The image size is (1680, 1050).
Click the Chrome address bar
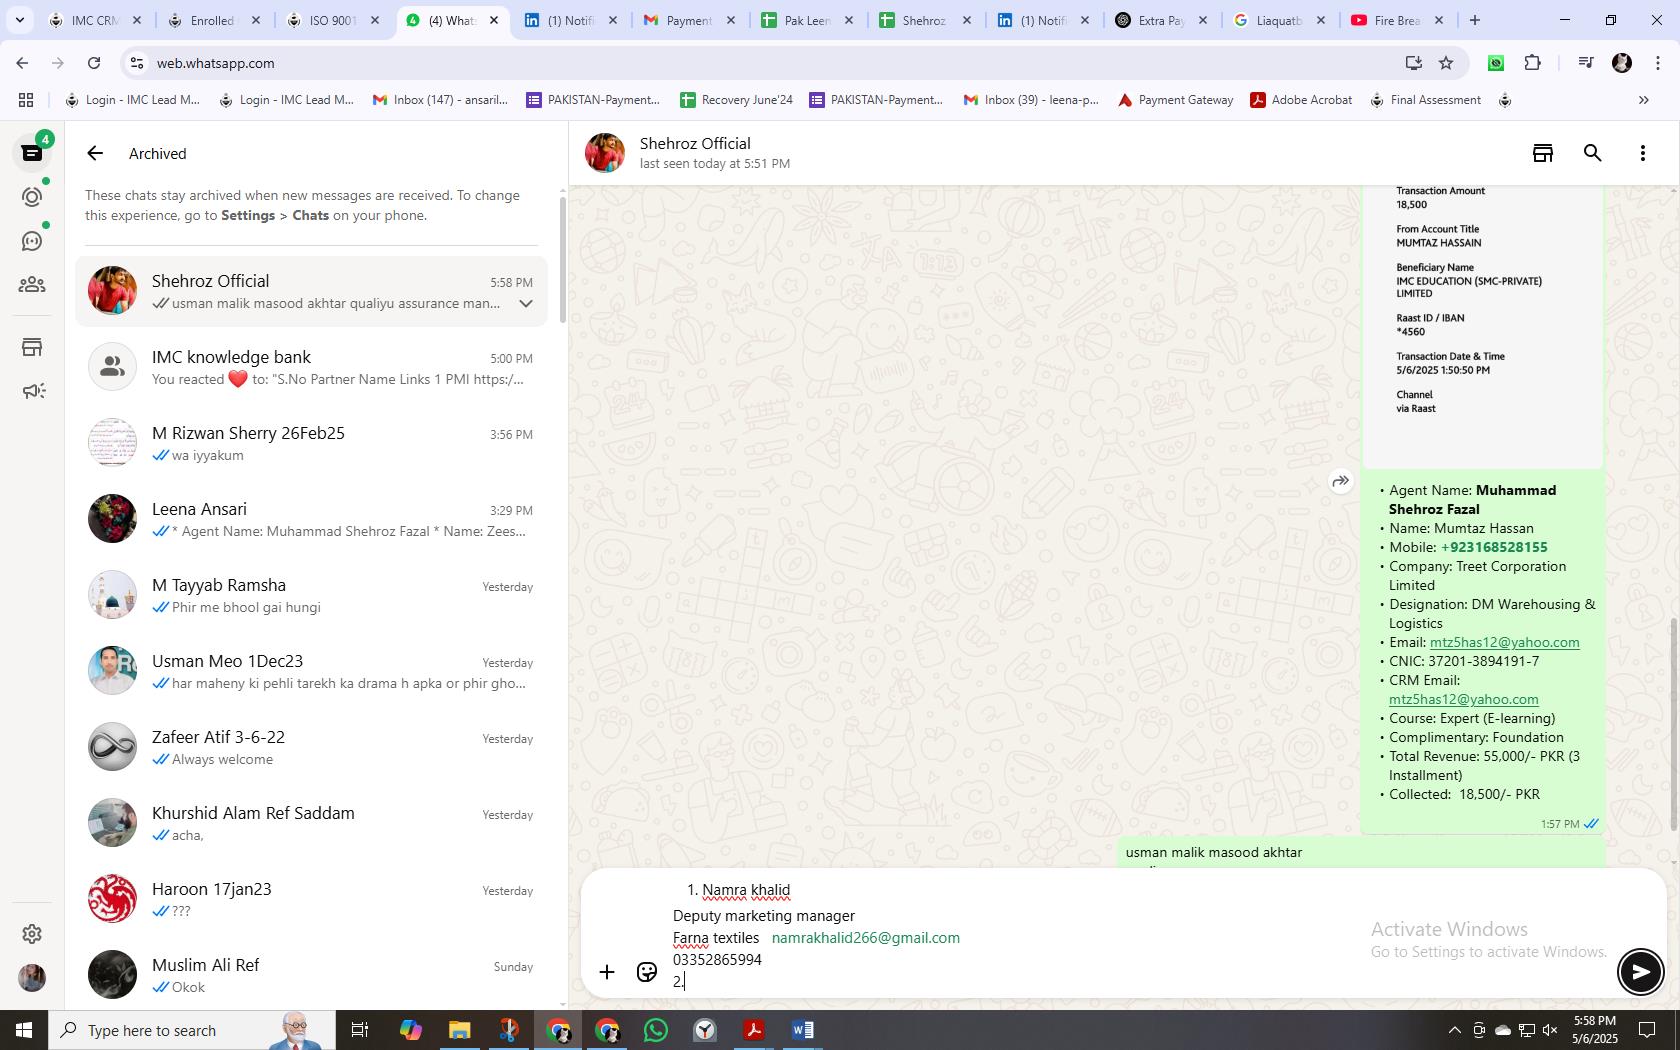760,63
